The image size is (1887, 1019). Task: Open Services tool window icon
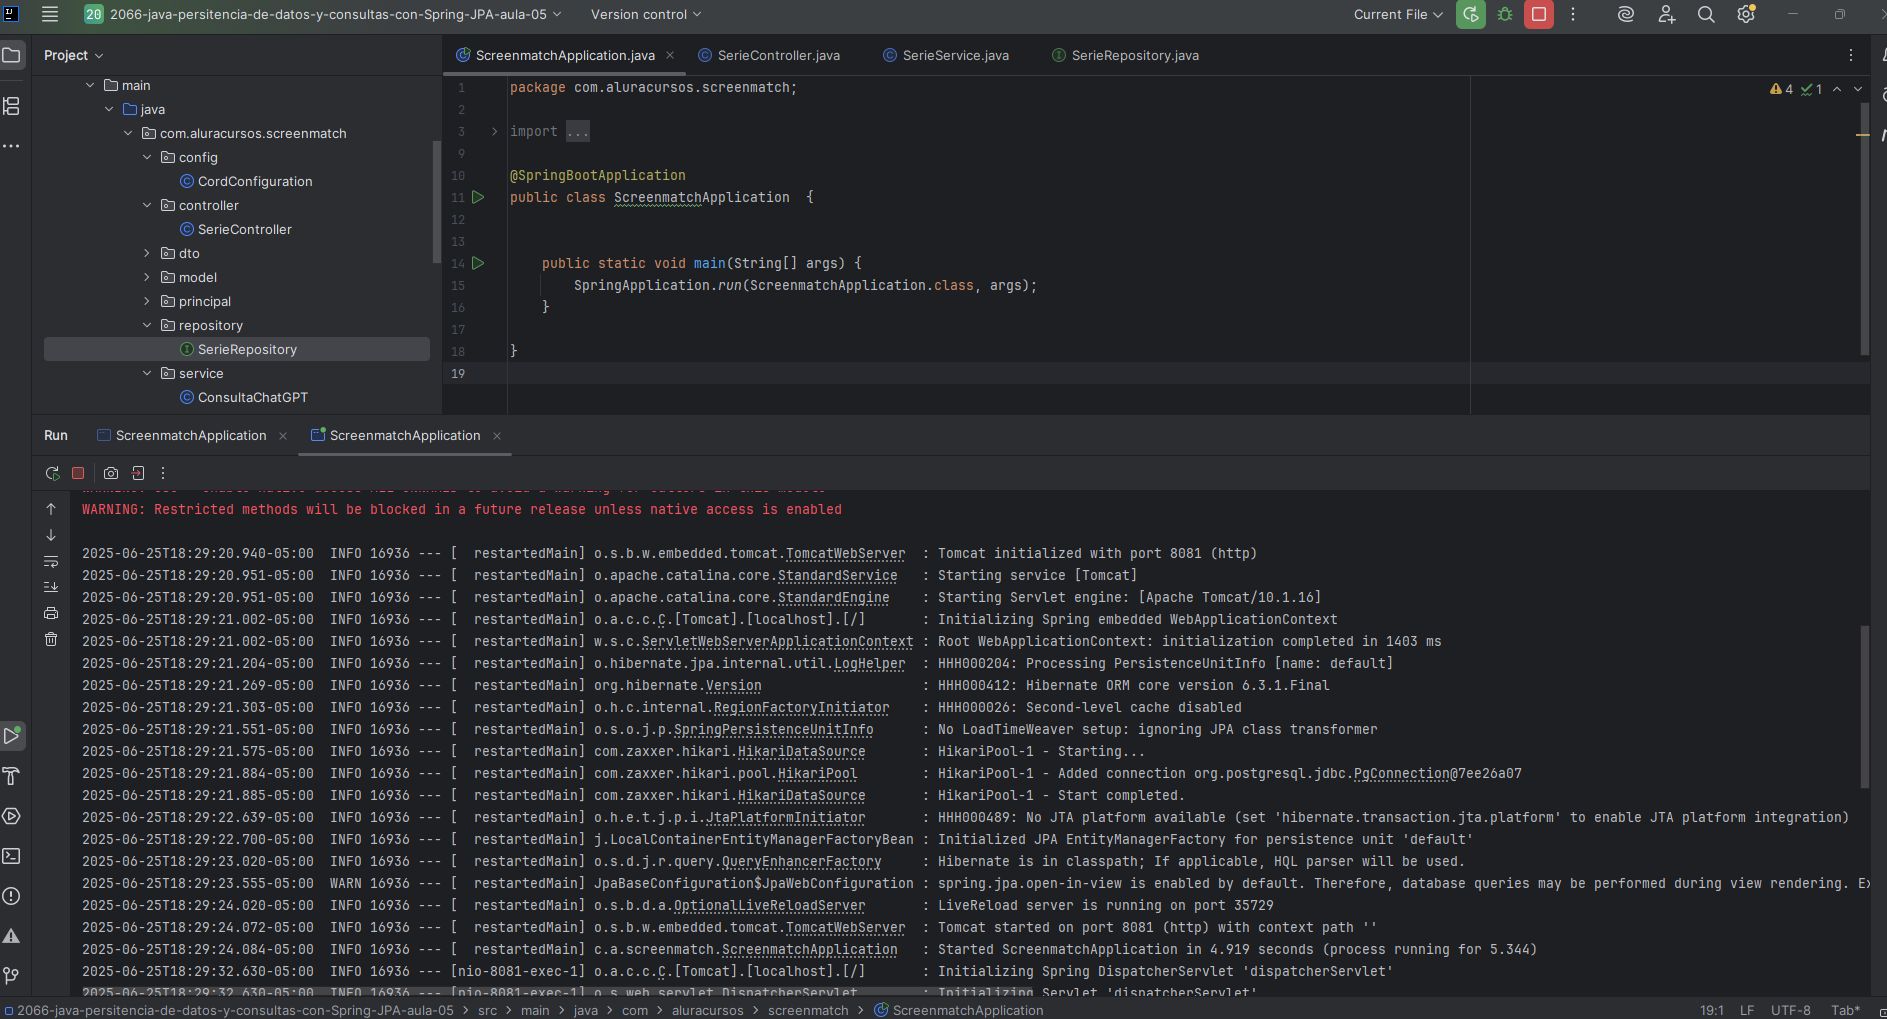12,816
